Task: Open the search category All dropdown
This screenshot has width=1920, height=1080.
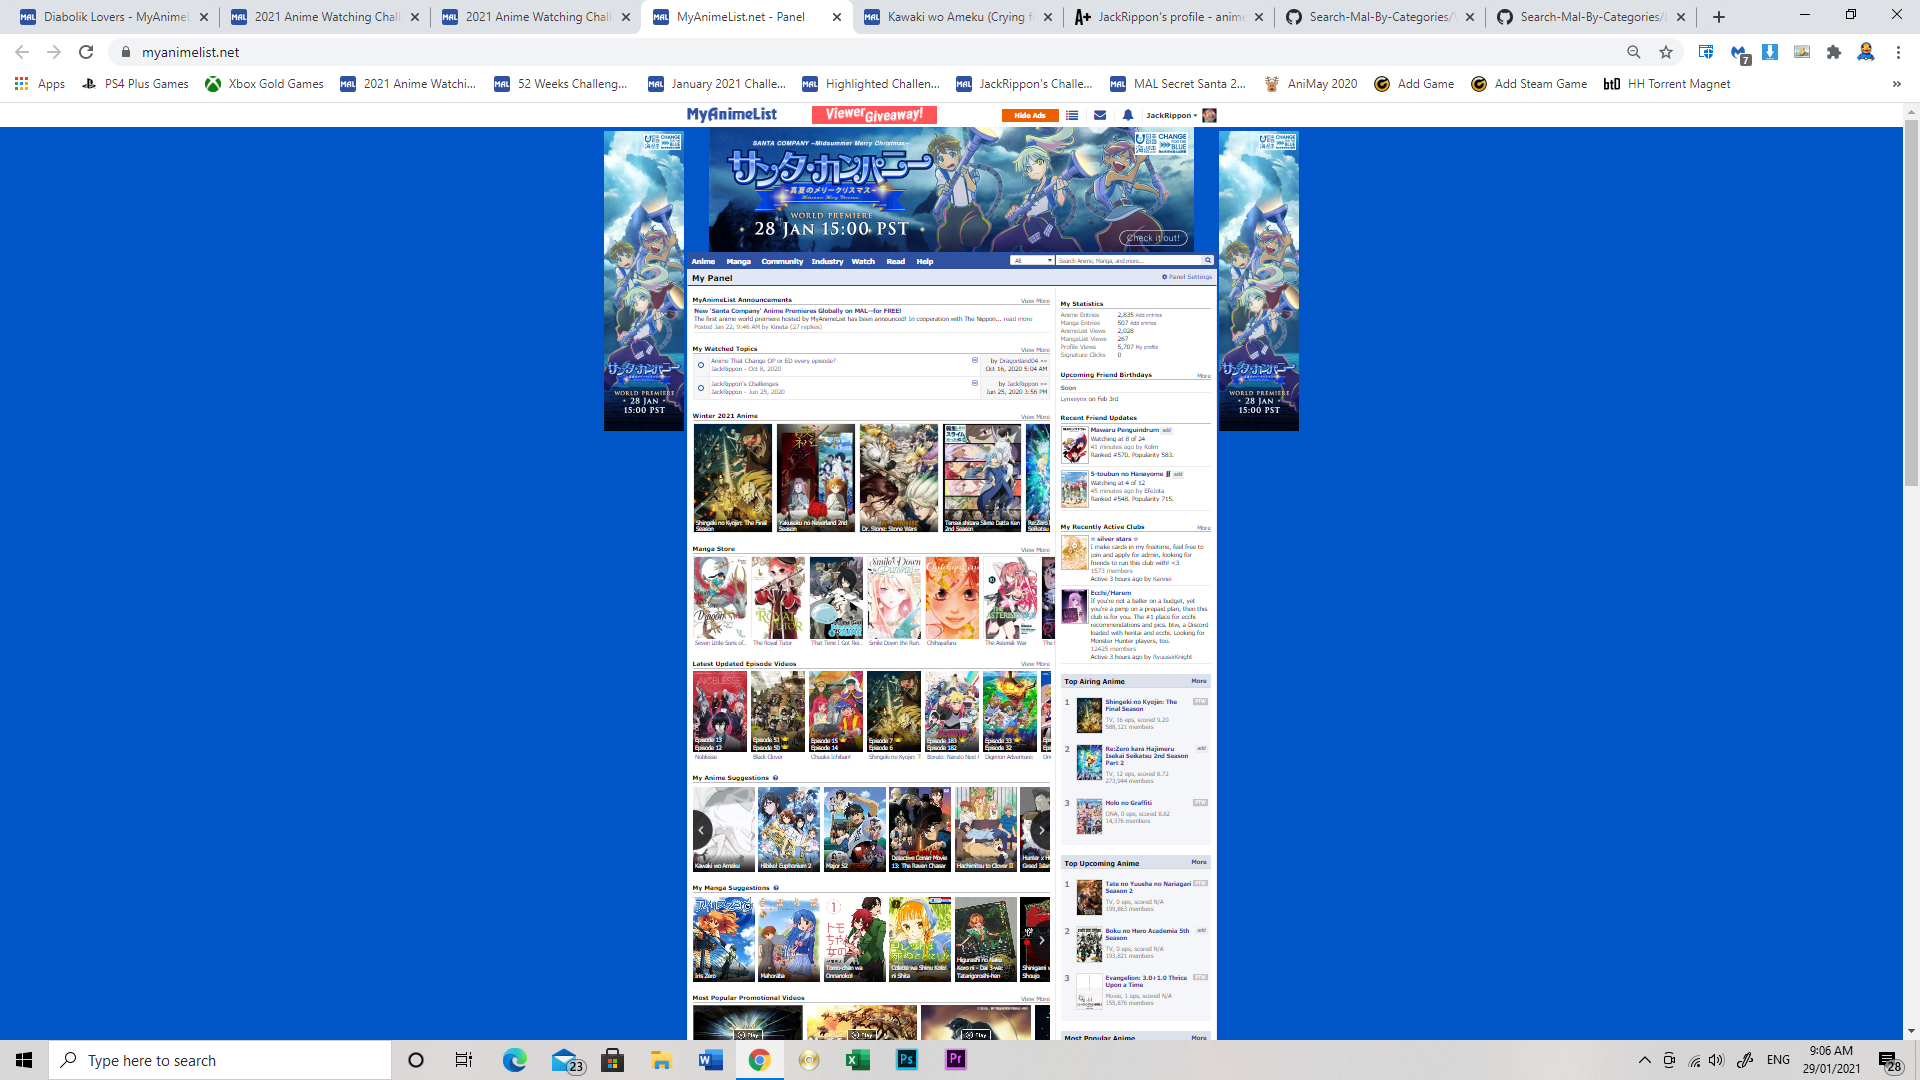Action: (1032, 260)
